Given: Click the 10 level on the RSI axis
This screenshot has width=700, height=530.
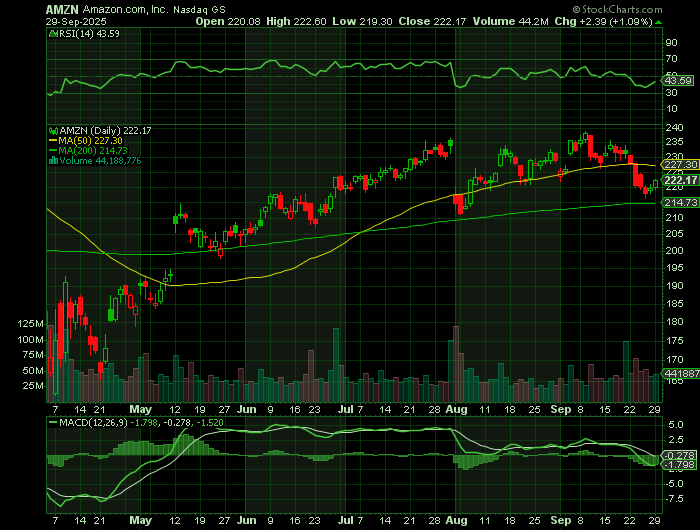Looking at the screenshot, I should click(x=671, y=109).
